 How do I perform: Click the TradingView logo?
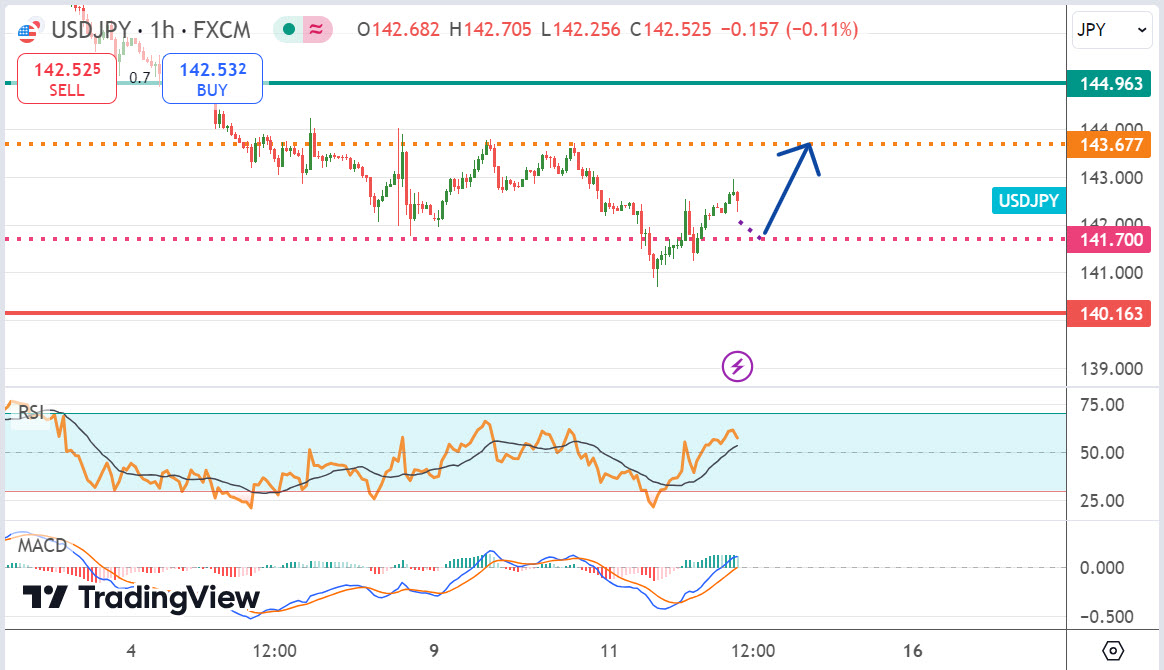click(x=126, y=598)
